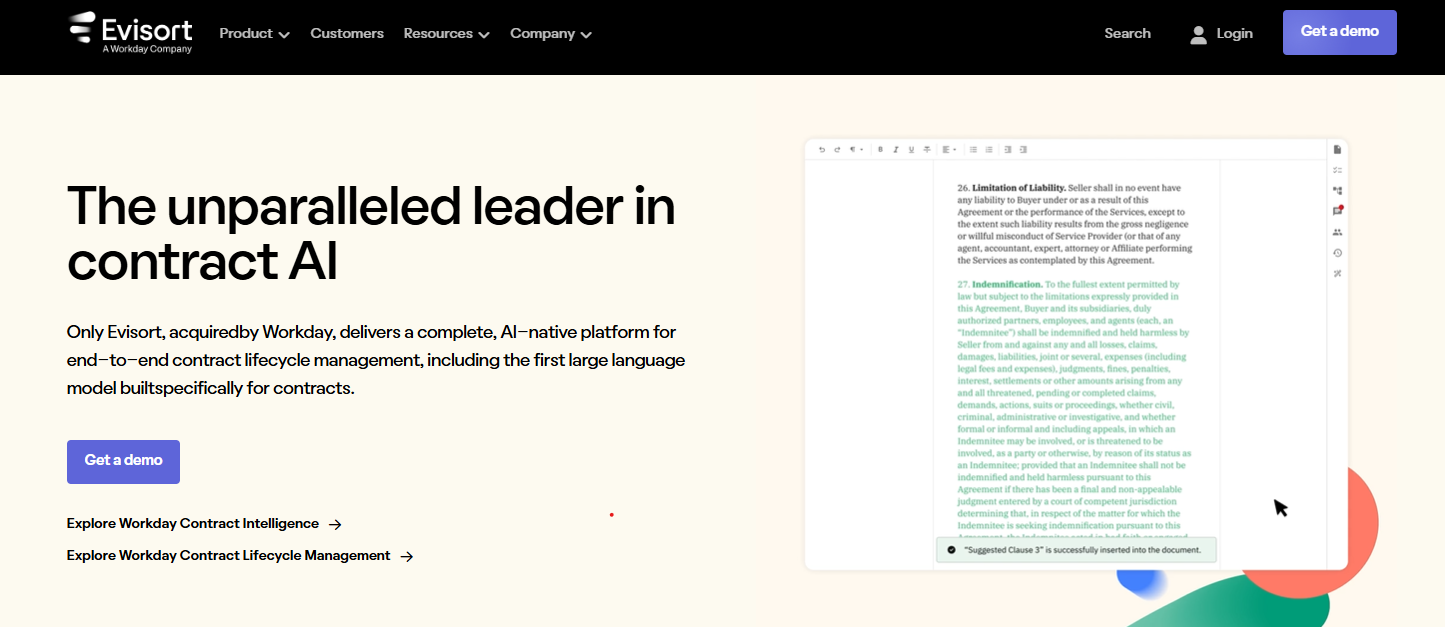1445x627 pixels.
Task: Click the paragraph beginning "Only Evisort, acquiredby Workday"
Action: (376, 359)
